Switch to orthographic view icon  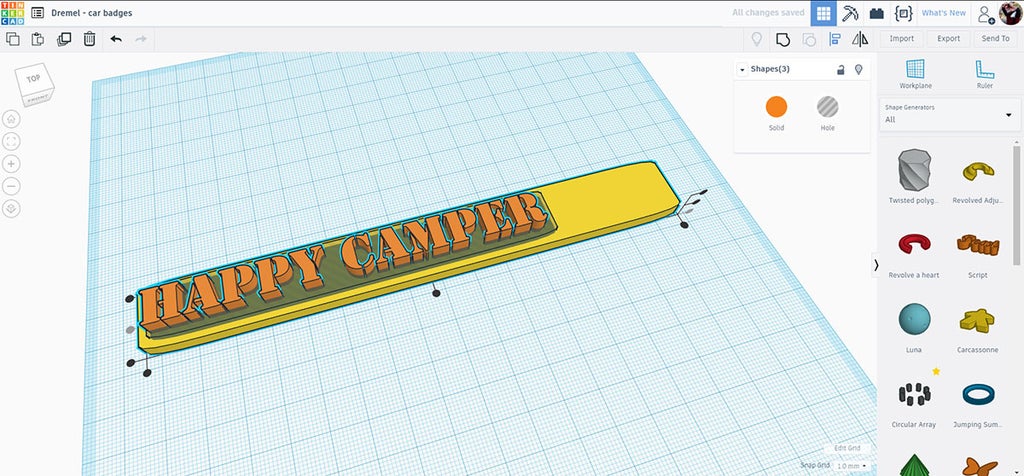coord(11,209)
